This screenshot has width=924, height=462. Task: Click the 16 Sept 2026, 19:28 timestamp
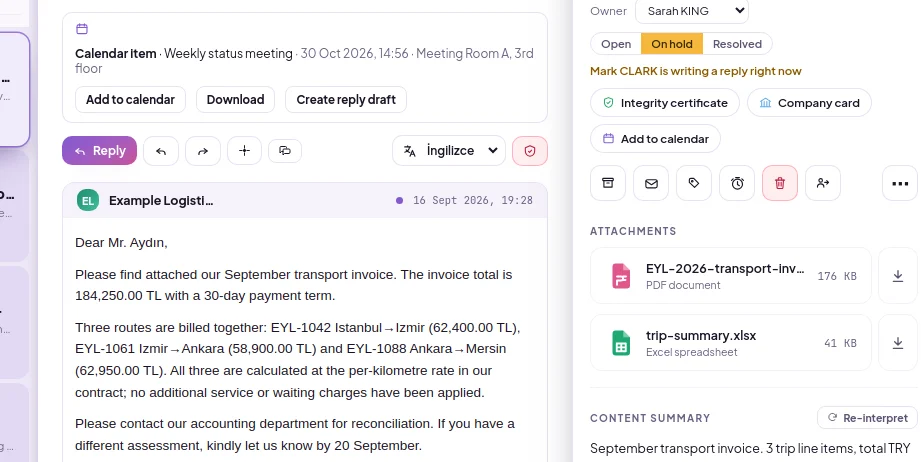click(473, 200)
